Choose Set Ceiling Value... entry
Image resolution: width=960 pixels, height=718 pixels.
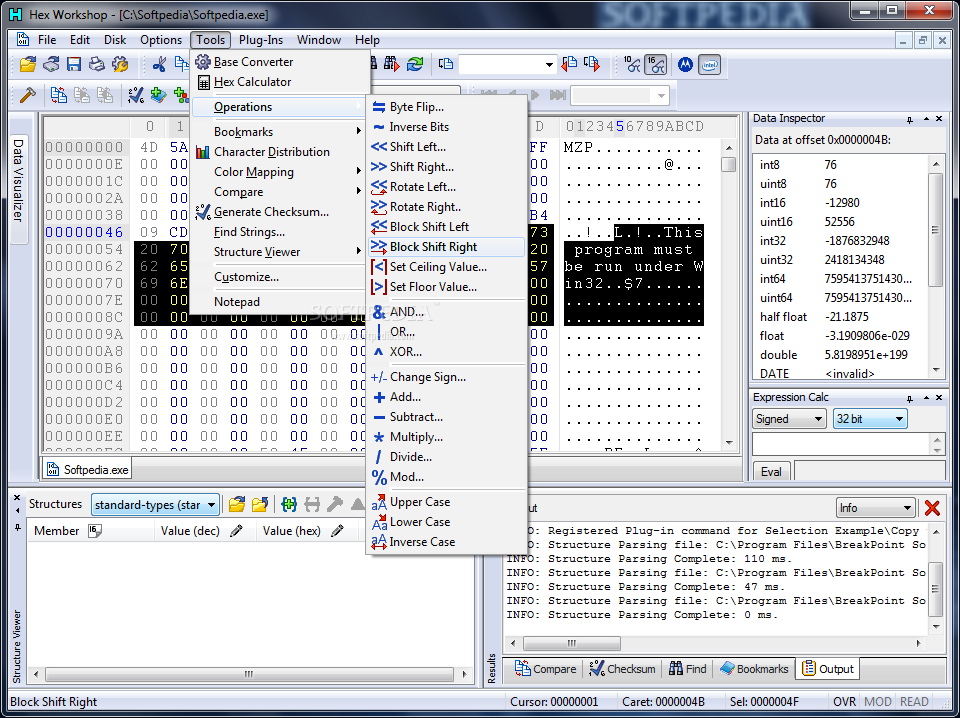pyautogui.click(x=447, y=267)
